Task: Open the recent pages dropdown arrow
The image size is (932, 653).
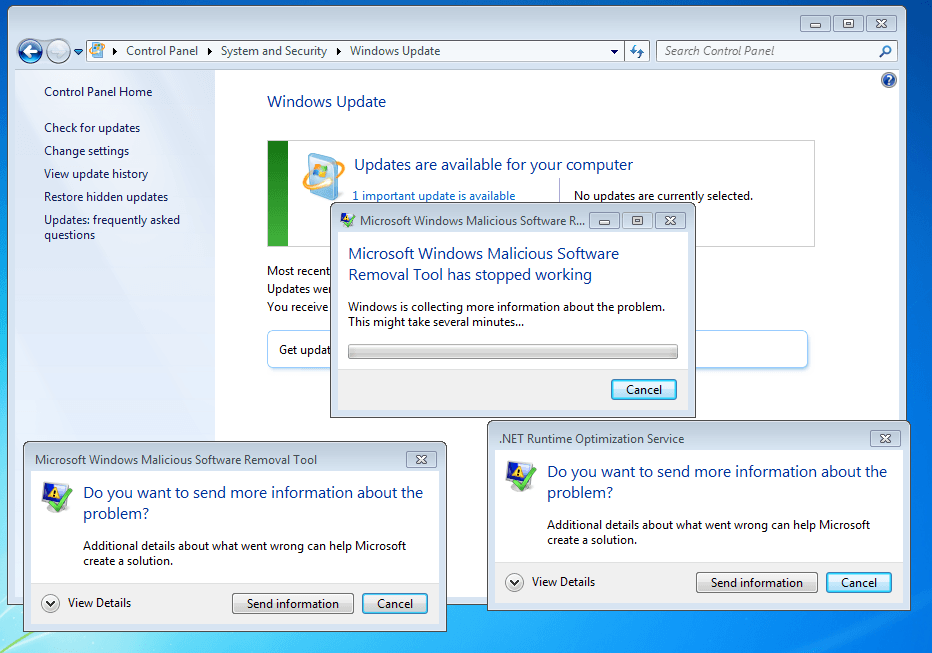Action: 78,52
